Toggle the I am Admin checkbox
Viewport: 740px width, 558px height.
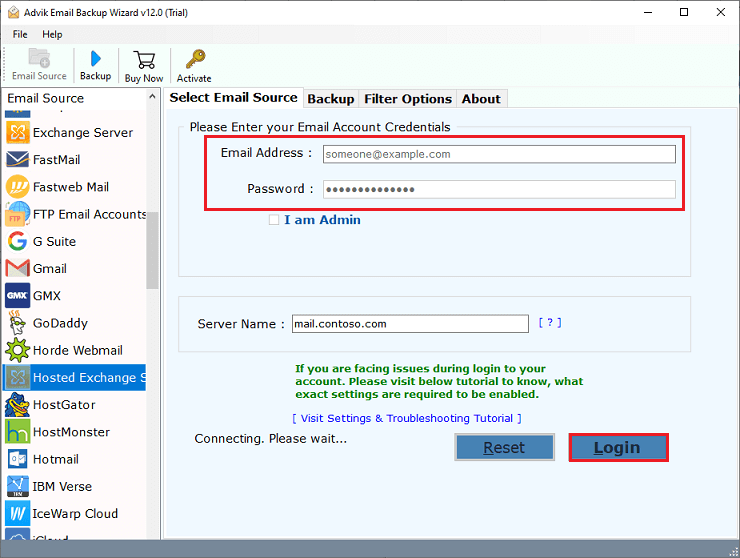[x=274, y=220]
